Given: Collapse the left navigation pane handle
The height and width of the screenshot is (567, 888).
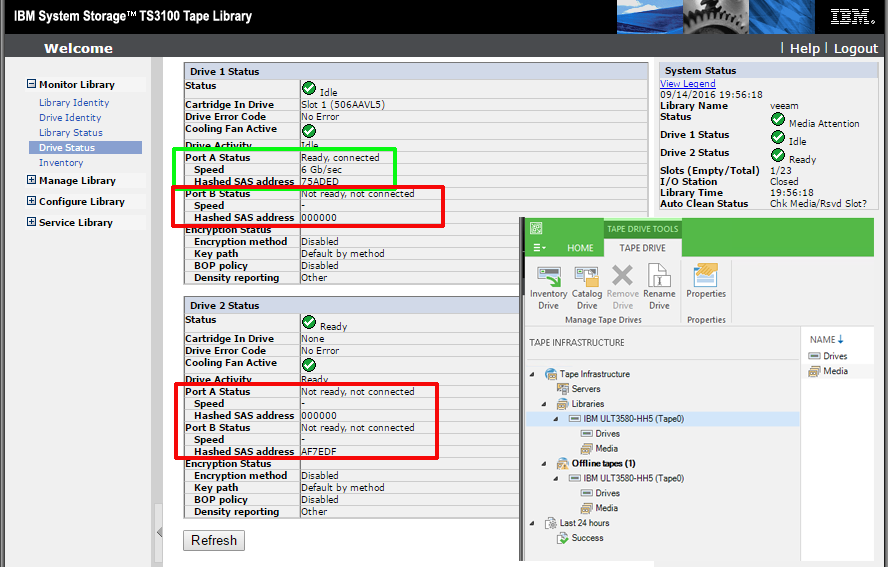Looking at the screenshot, I should pyautogui.click(x=159, y=532).
